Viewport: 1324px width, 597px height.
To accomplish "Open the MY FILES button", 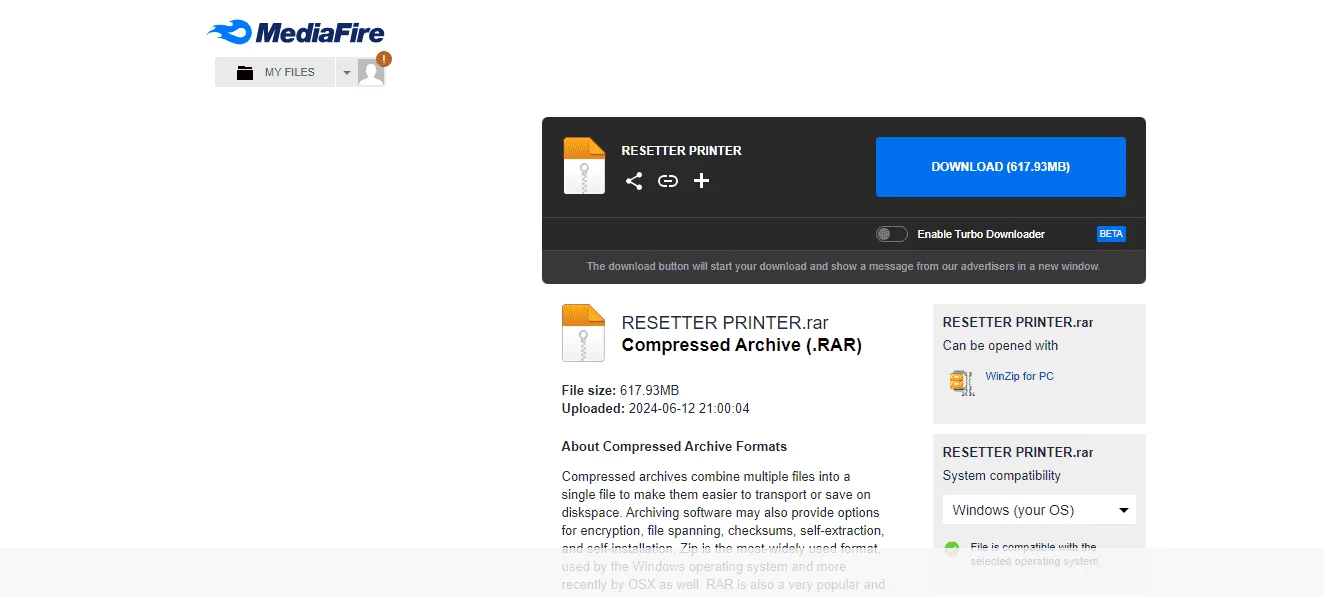I will point(275,72).
